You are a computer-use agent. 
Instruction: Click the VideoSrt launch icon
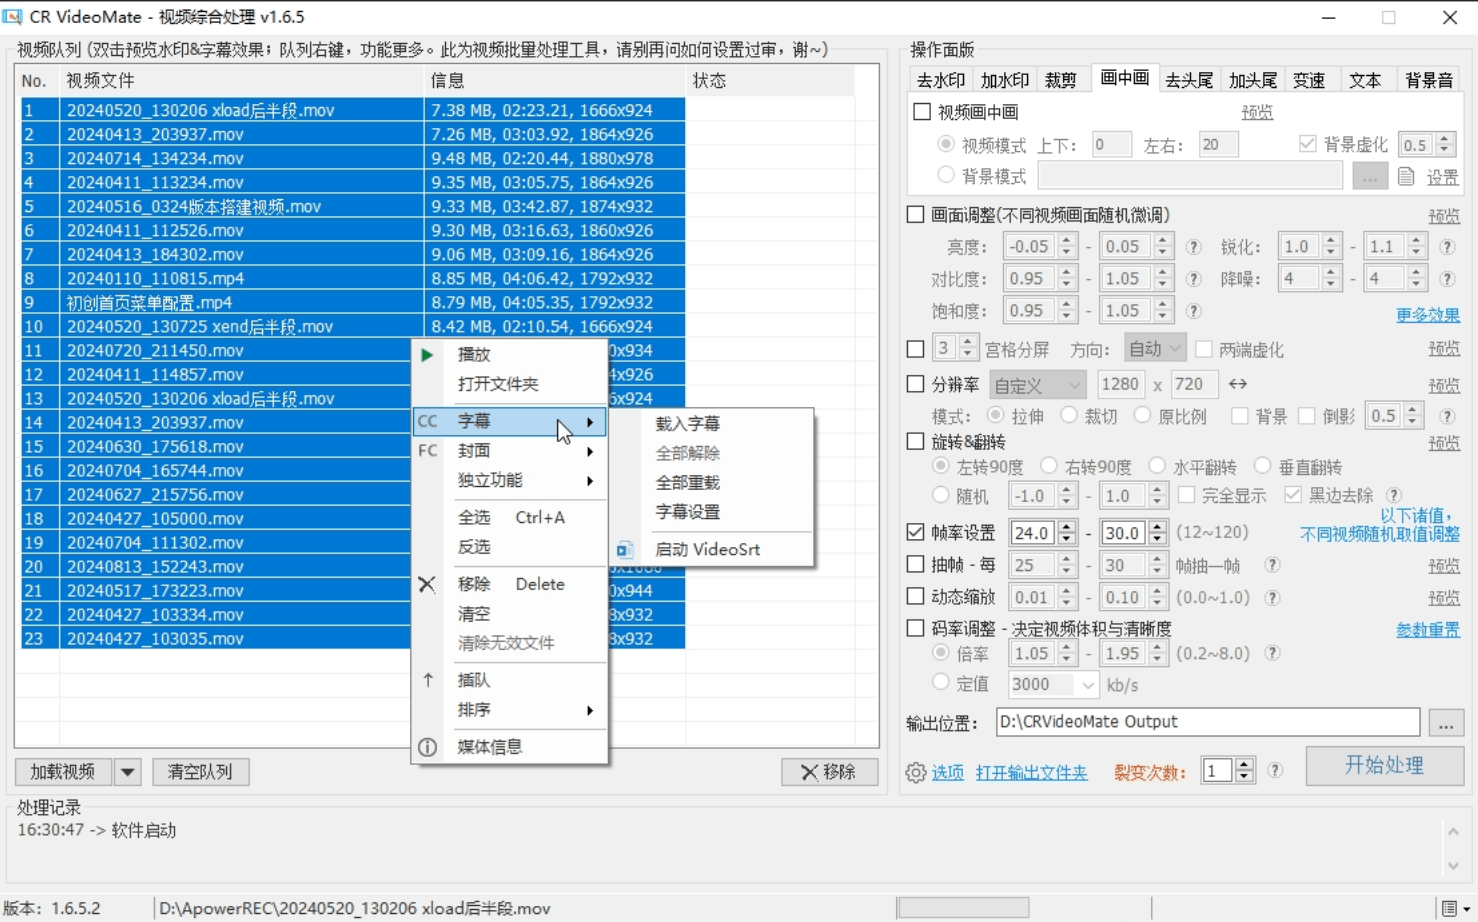[x=625, y=550]
